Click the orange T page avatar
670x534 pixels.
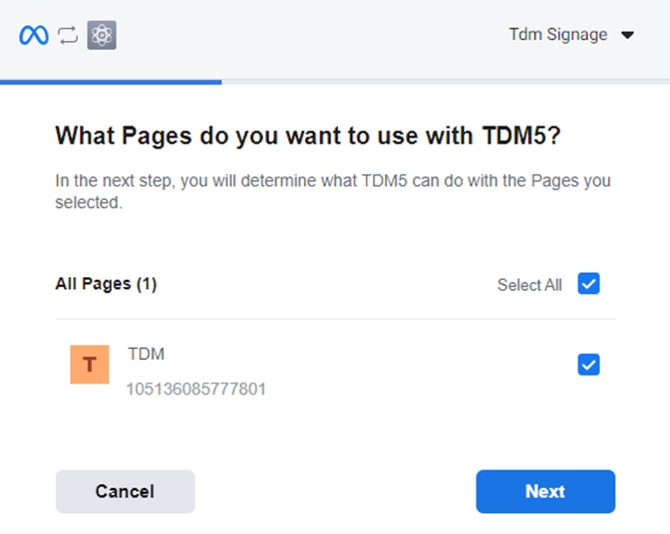point(89,365)
